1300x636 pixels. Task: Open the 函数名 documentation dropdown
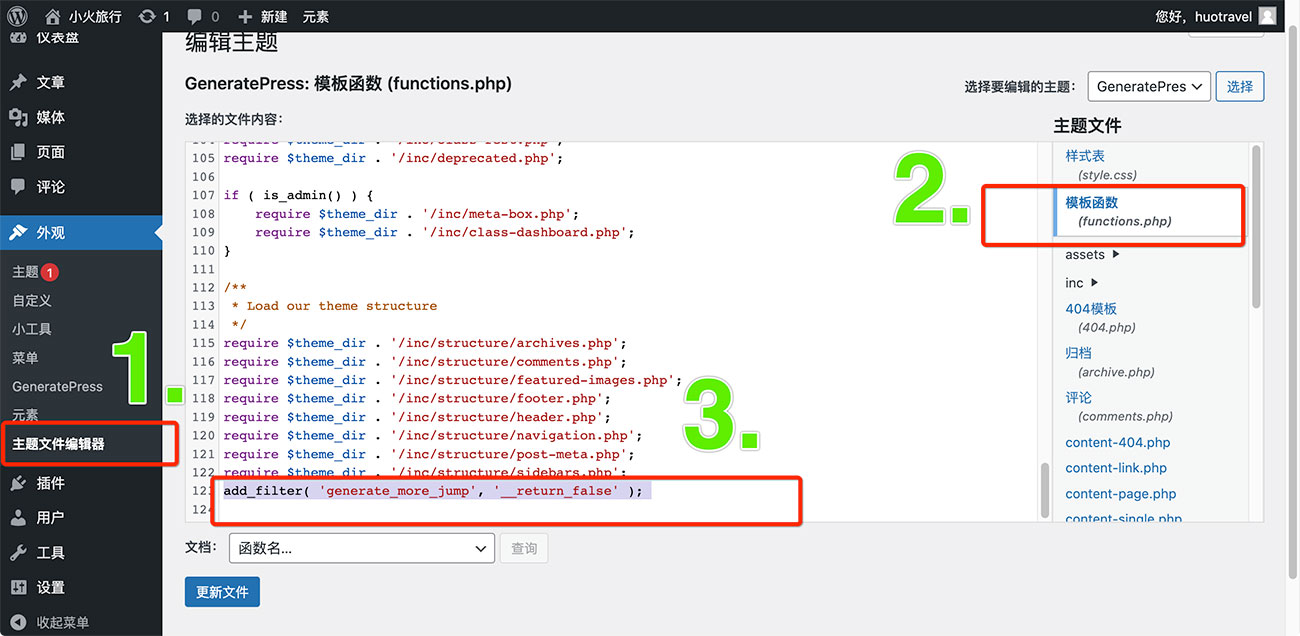click(x=362, y=548)
